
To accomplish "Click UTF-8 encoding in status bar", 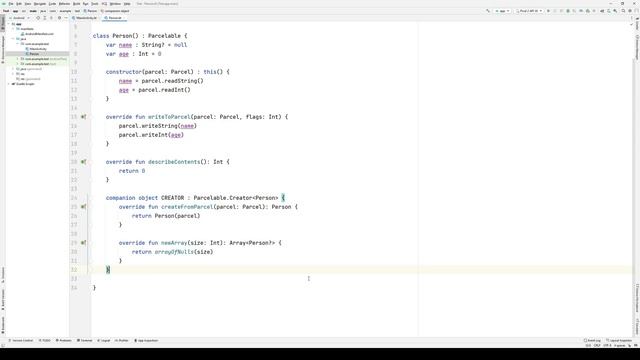I will (x=607, y=346).
